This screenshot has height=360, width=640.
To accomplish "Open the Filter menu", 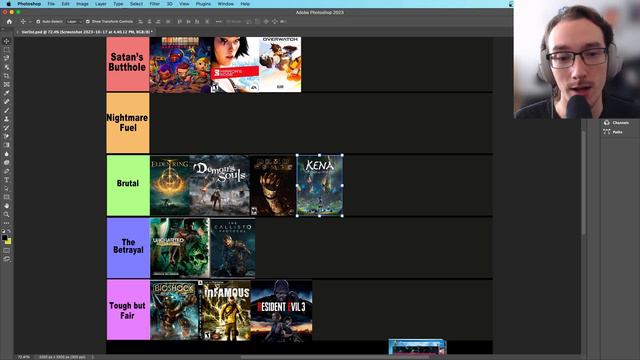I will 155,4.
